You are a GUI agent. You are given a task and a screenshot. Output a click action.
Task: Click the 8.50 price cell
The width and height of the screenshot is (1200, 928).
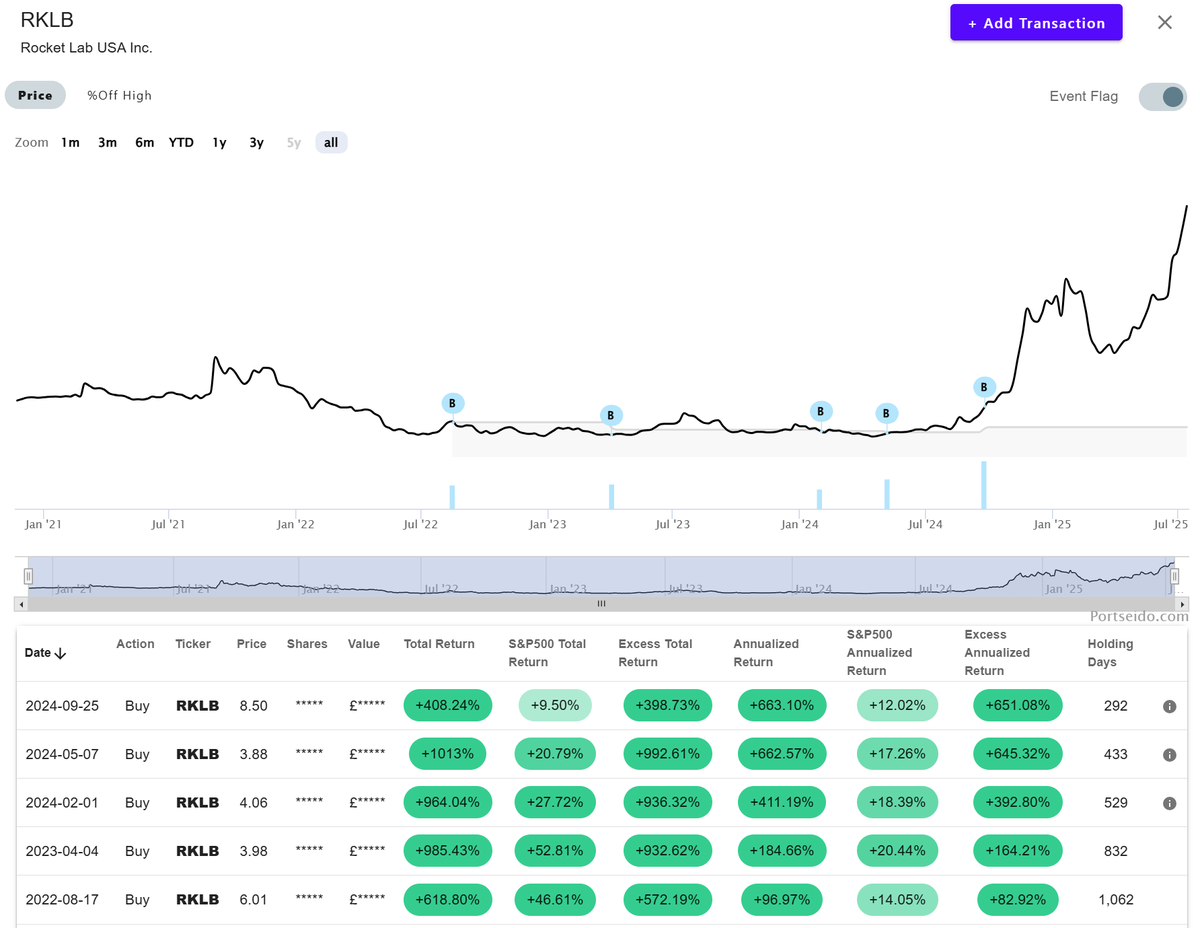pos(253,706)
